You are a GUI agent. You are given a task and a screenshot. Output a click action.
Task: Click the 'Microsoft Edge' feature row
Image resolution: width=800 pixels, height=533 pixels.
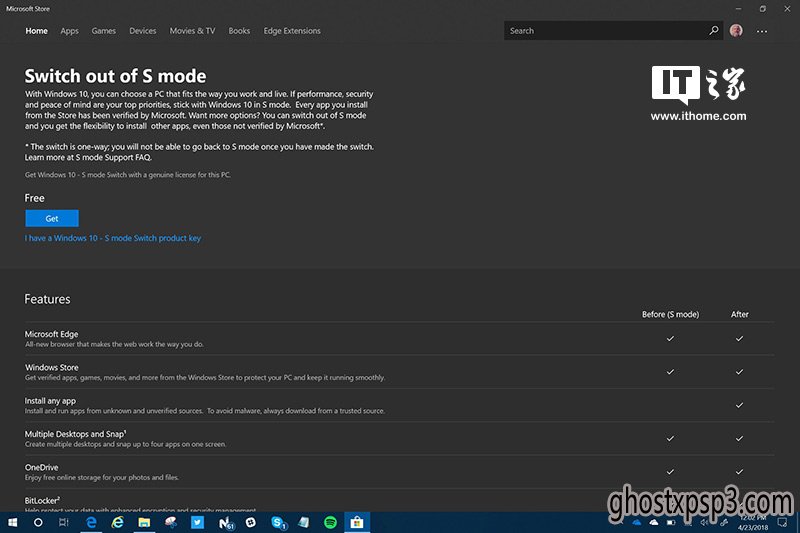point(399,339)
